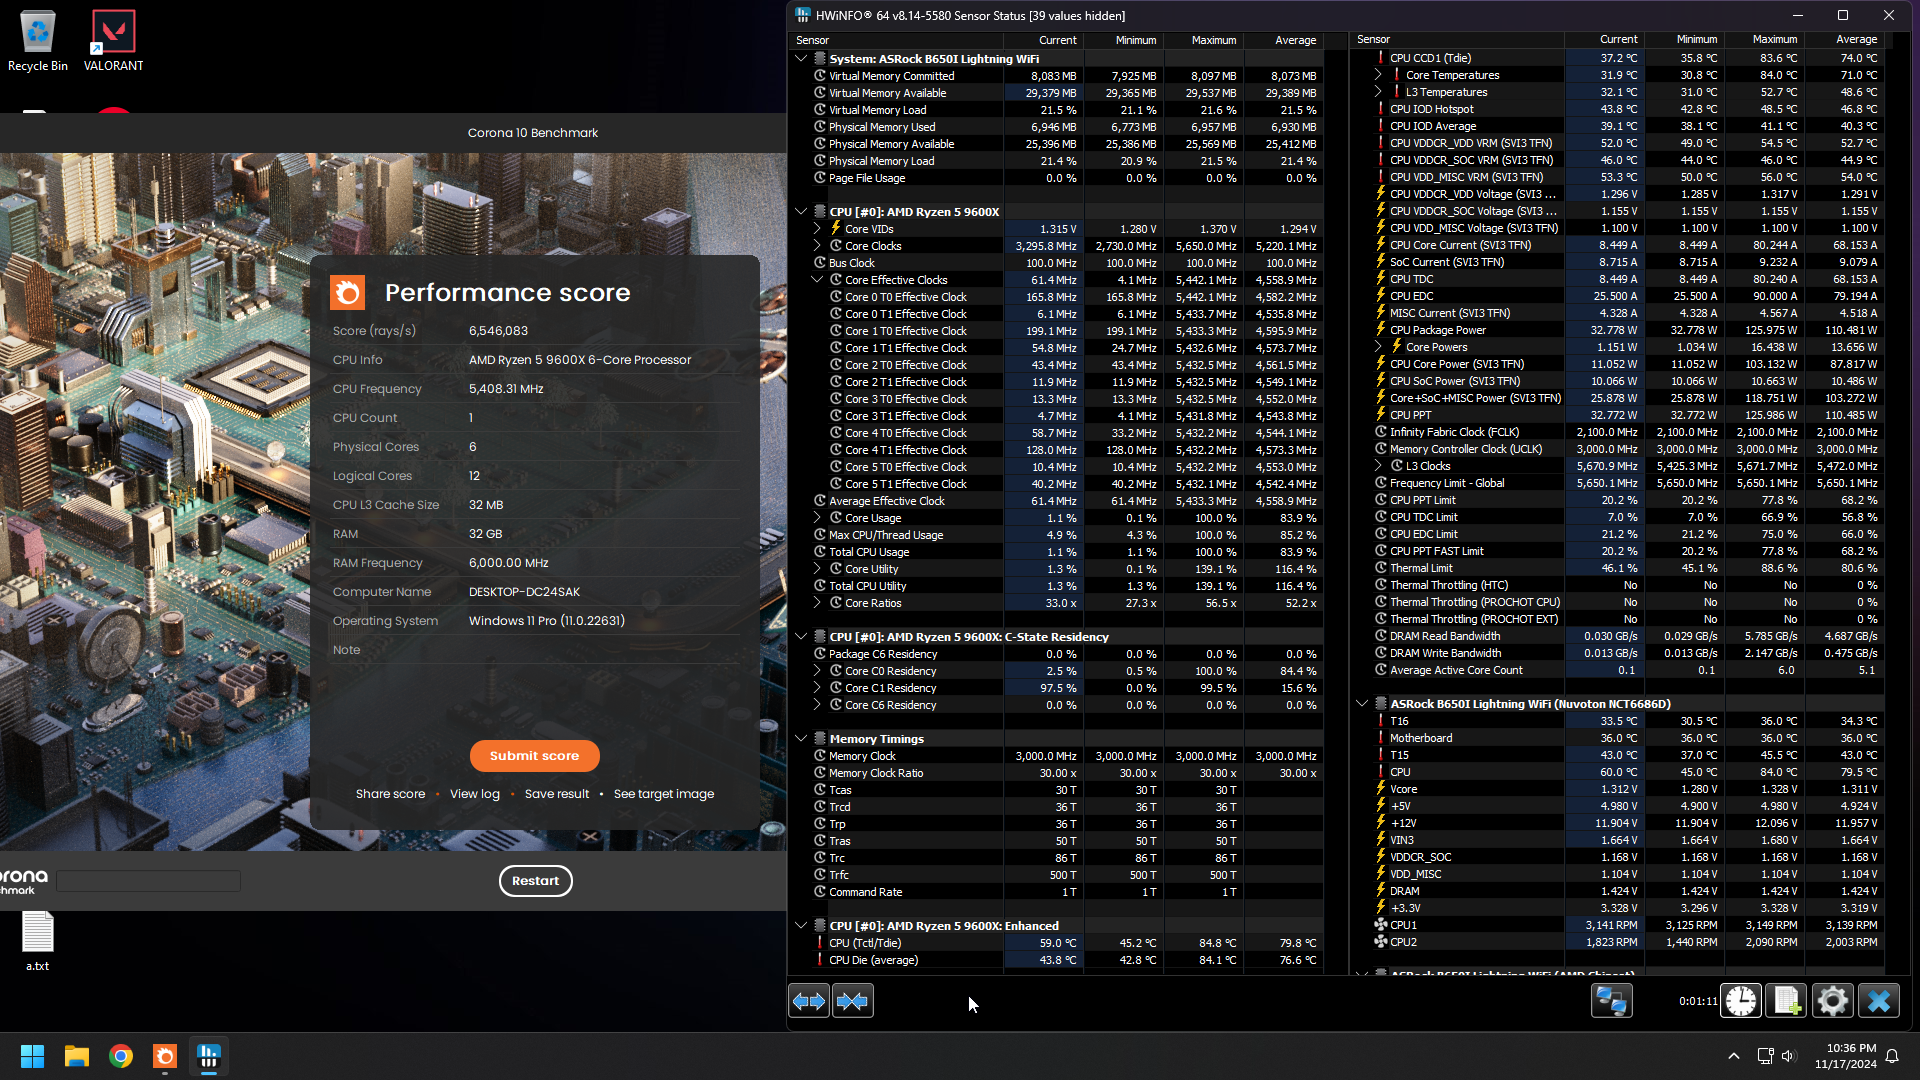Select the DRAM Read Bandwidth row
Image resolution: width=1920 pixels, height=1080 pixels.
tap(1617, 636)
